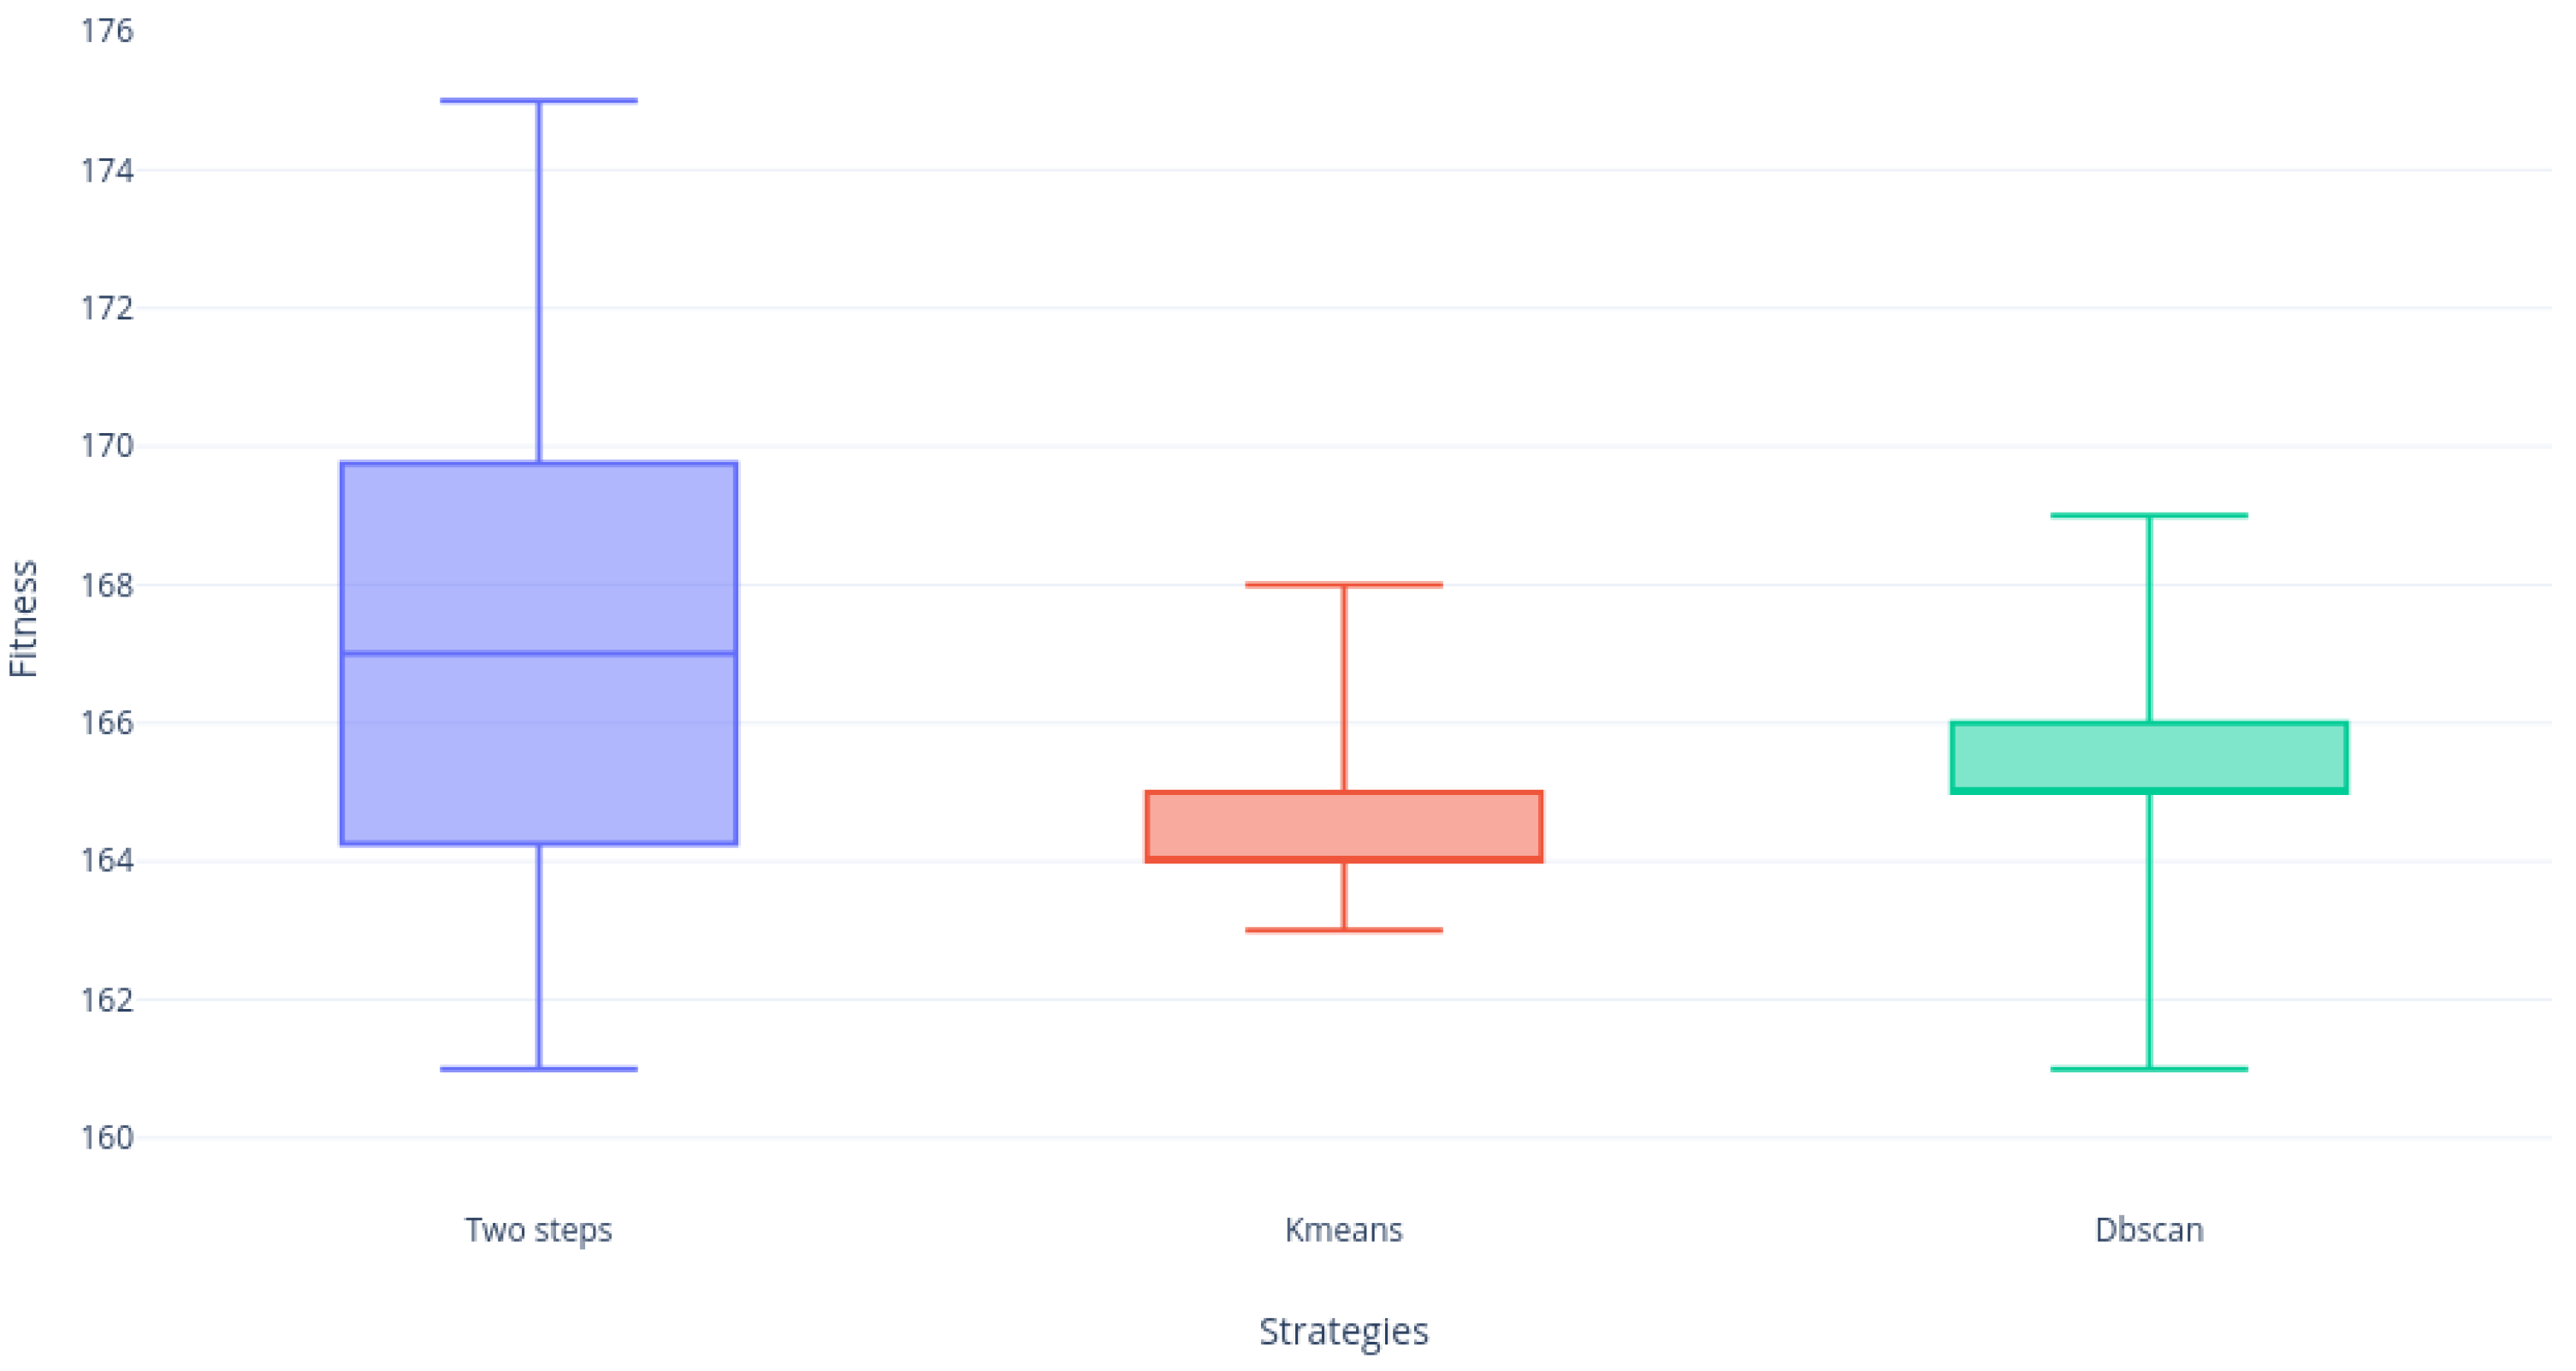2576x1371 pixels.
Task: Click the "Strategies" x-axis title
Action: [x=1343, y=1332]
